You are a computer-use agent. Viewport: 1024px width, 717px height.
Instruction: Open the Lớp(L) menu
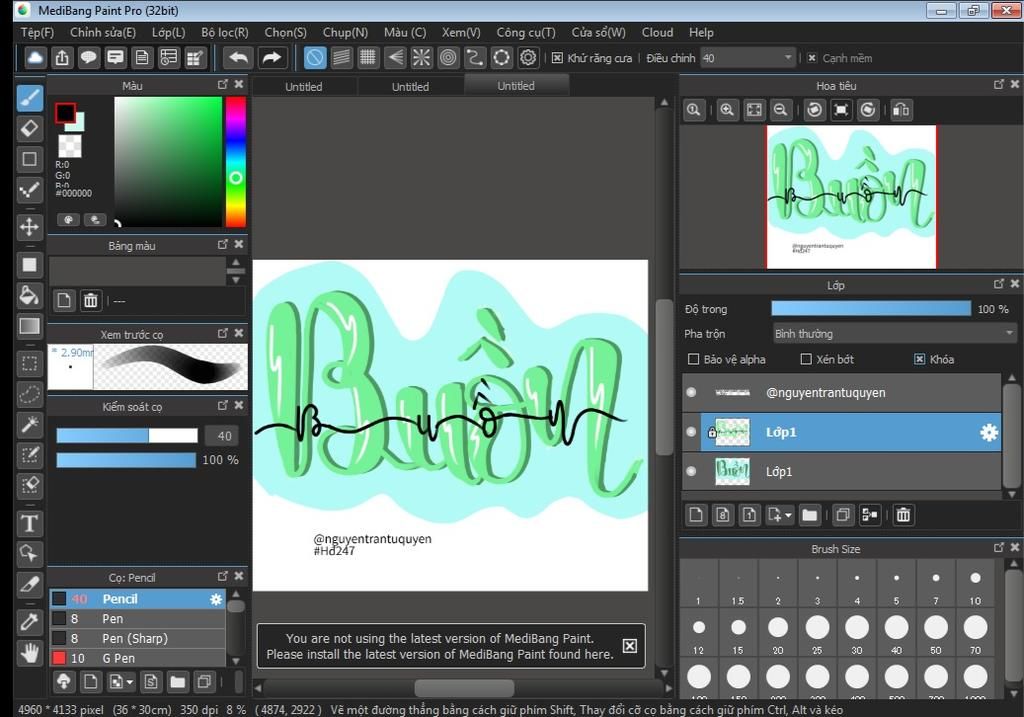[x=168, y=32]
